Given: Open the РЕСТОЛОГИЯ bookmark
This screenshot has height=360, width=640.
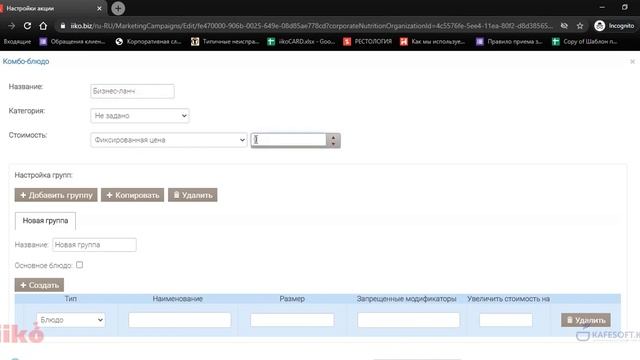Looking at the screenshot, I should [368, 41].
